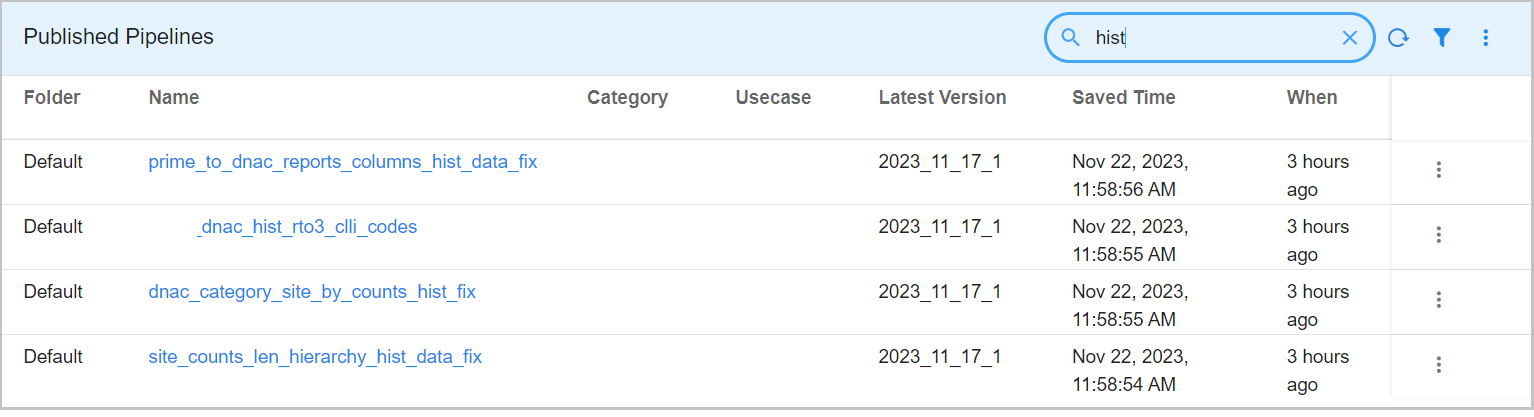The height and width of the screenshot is (417, 1534).
Task: Sort by the When column header
Action: (1311, 98)
